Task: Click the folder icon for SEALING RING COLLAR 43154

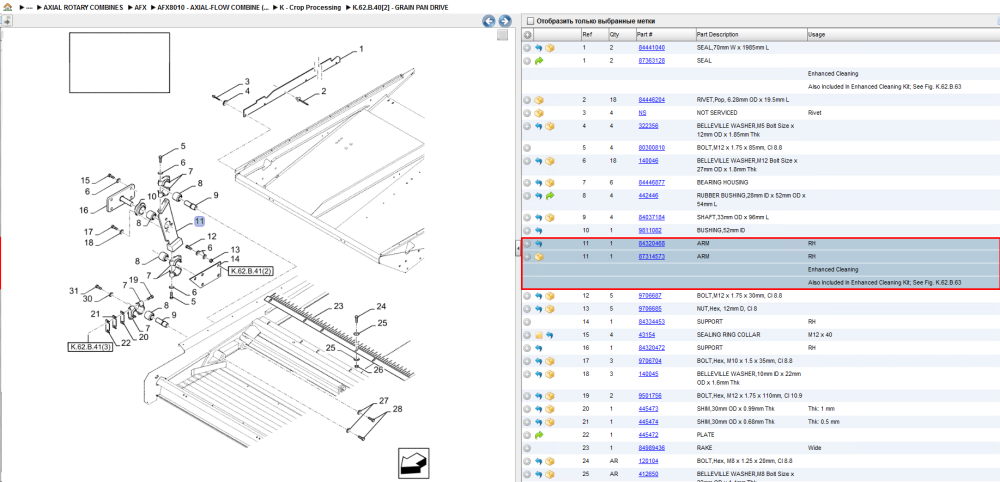Action: tap(538, 335)
